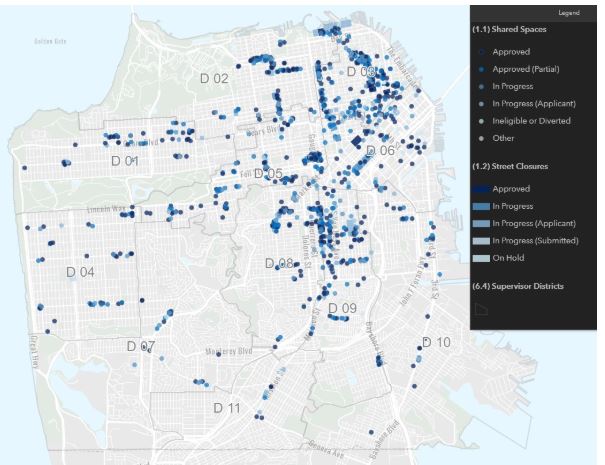Select the In Progress Shared Spaces dot icon
605x465 pixels.
tap(481, 86)
